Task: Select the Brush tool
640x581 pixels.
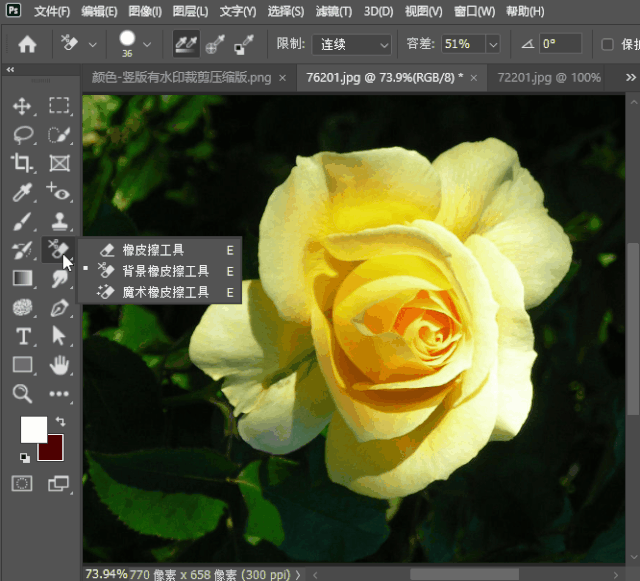Action: point(22,221)
